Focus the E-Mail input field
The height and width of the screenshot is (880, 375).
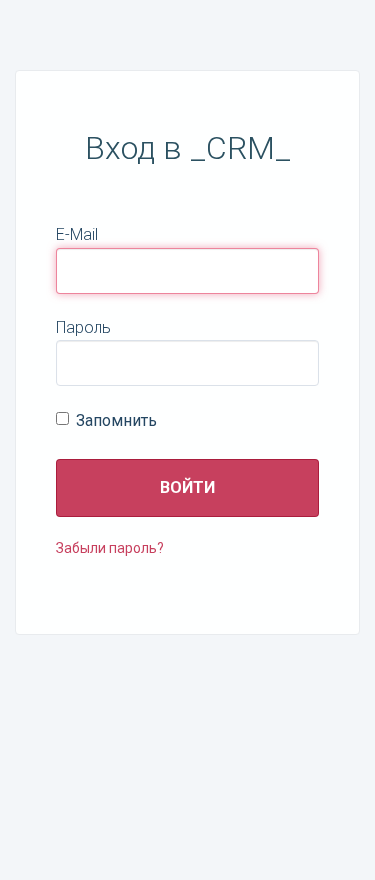point(188,271)
